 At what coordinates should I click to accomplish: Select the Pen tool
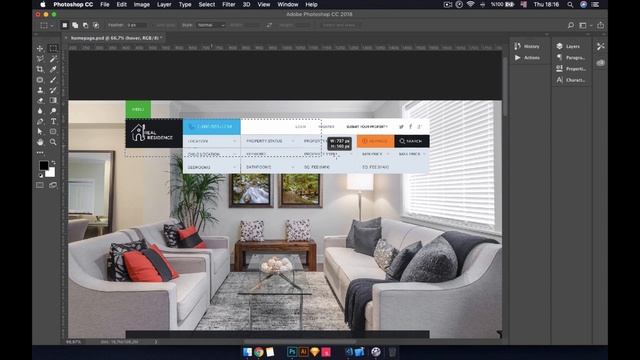click(x=40, y=121)
